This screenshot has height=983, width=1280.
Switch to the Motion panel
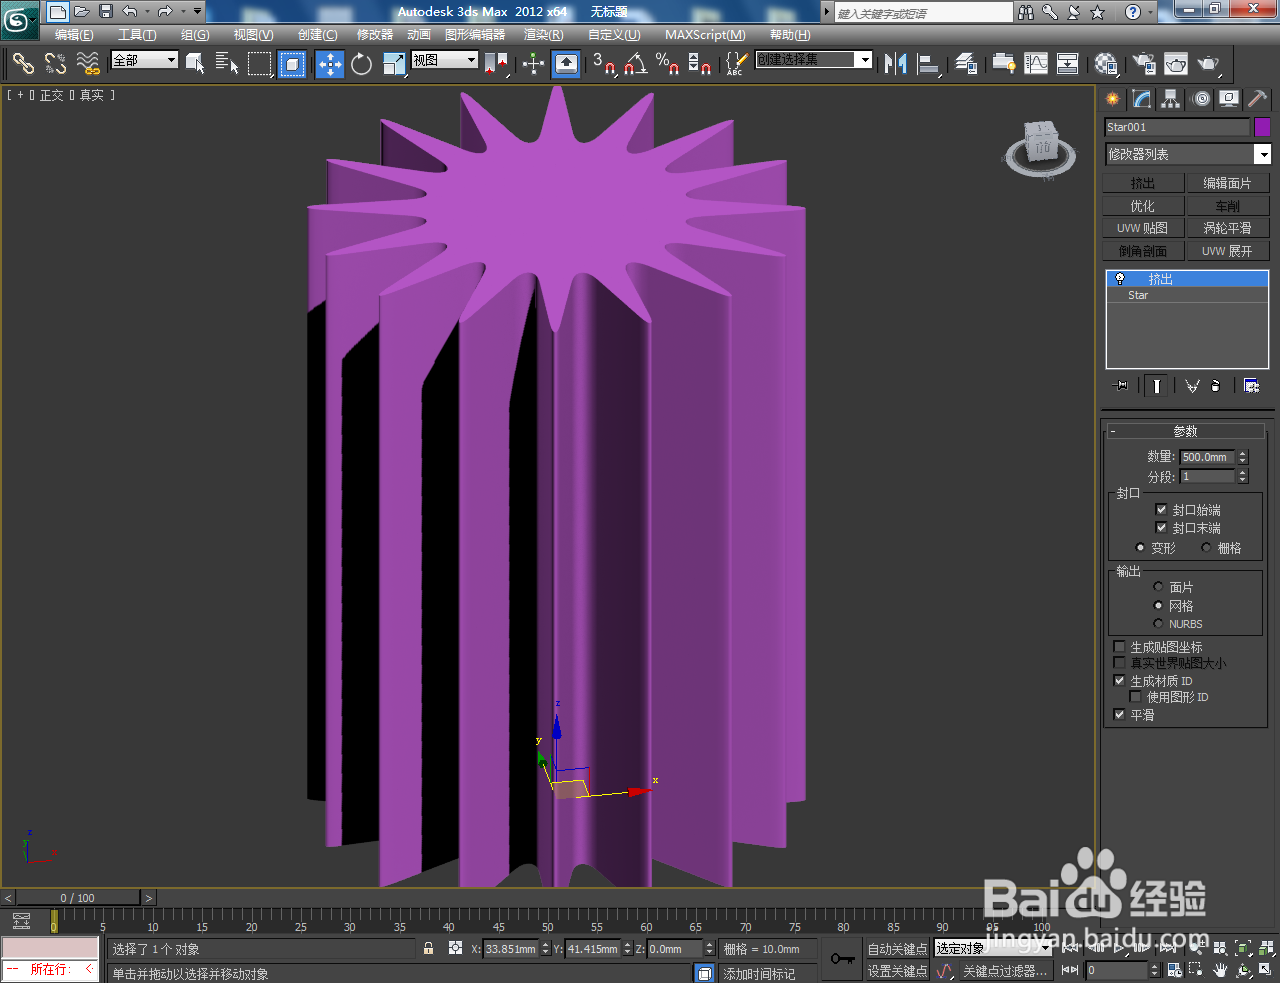point(1201,99)
